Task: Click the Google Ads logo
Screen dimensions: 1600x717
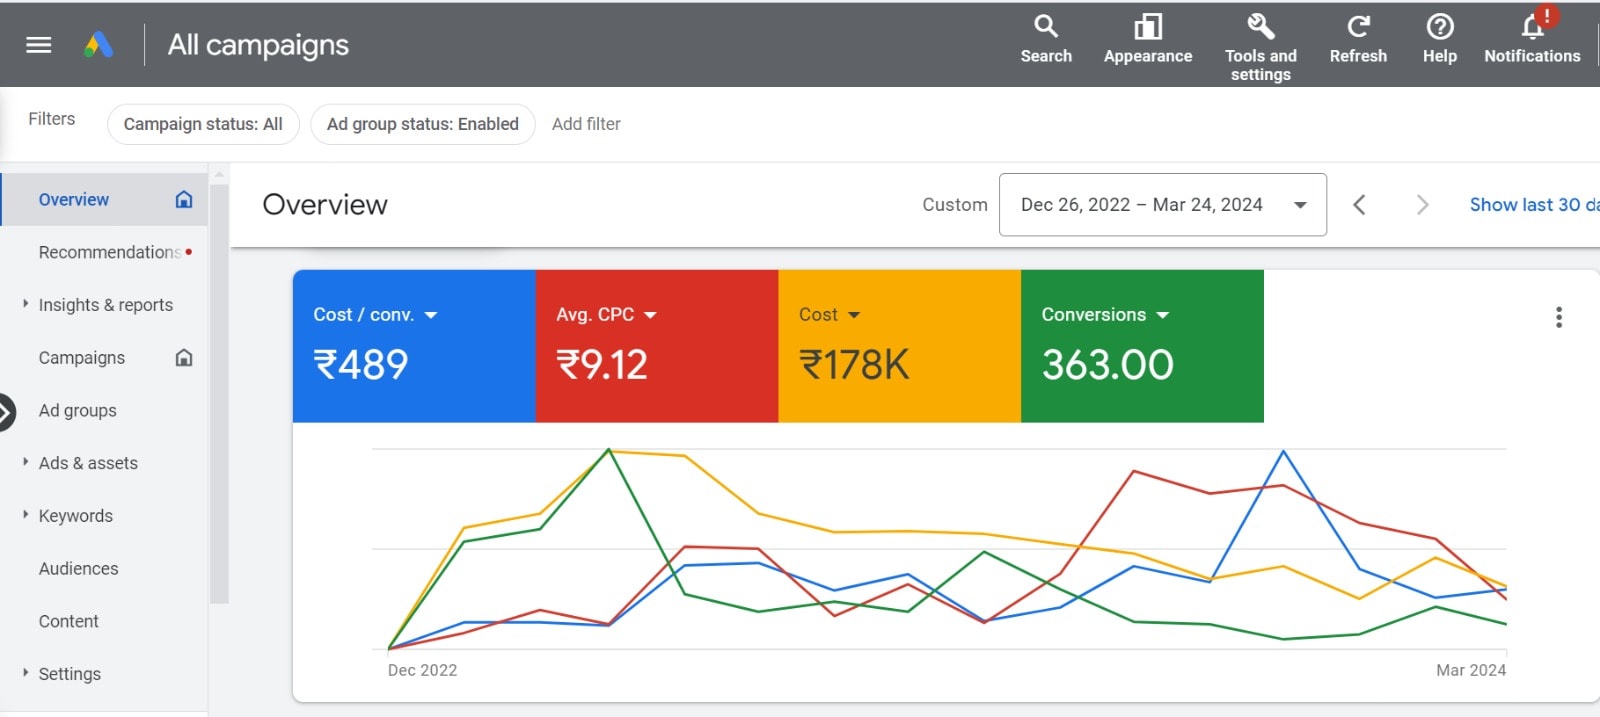Action: click(98, 45)
